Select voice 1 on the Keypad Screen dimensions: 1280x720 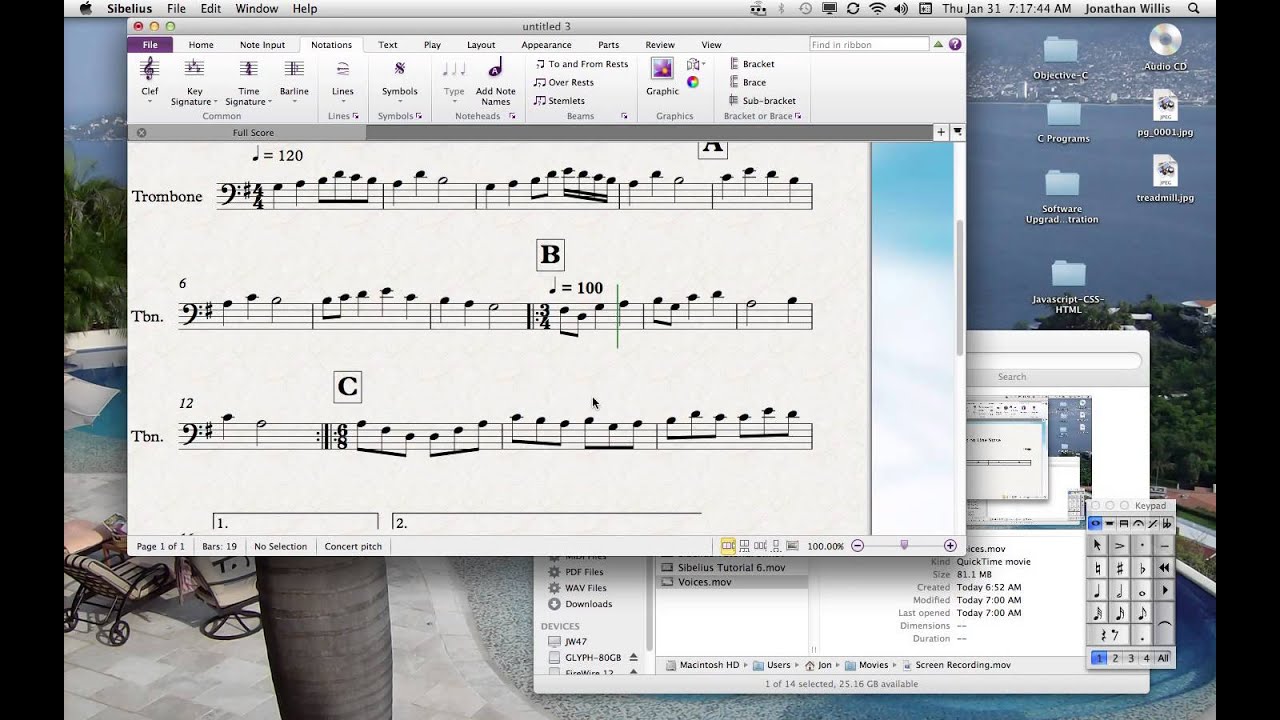[1099, 658]
